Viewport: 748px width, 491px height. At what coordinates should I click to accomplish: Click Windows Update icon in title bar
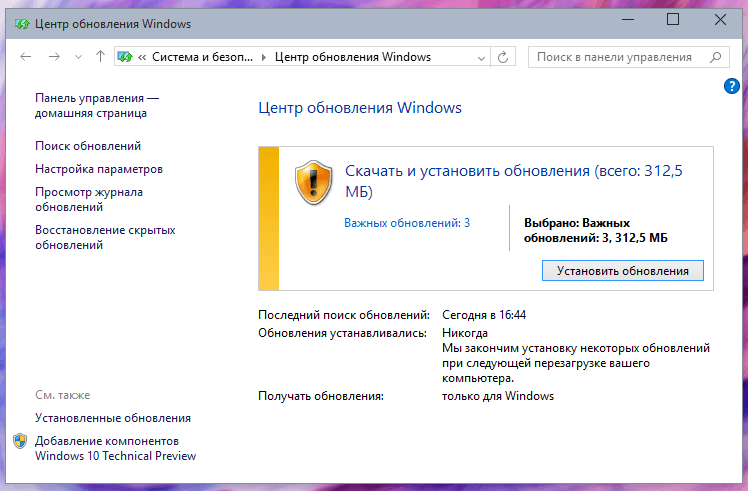21,24
